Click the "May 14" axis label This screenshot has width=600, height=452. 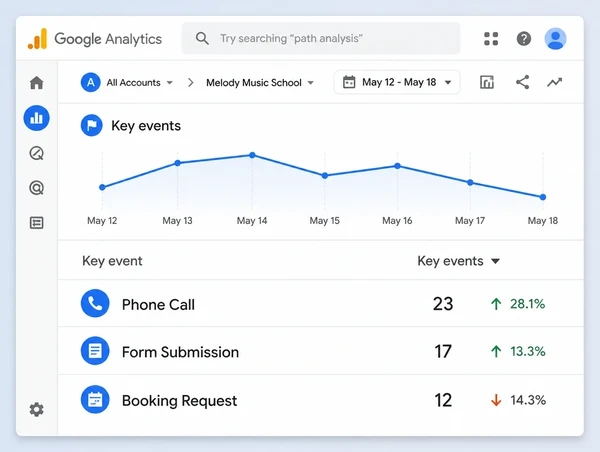point(252,221)
